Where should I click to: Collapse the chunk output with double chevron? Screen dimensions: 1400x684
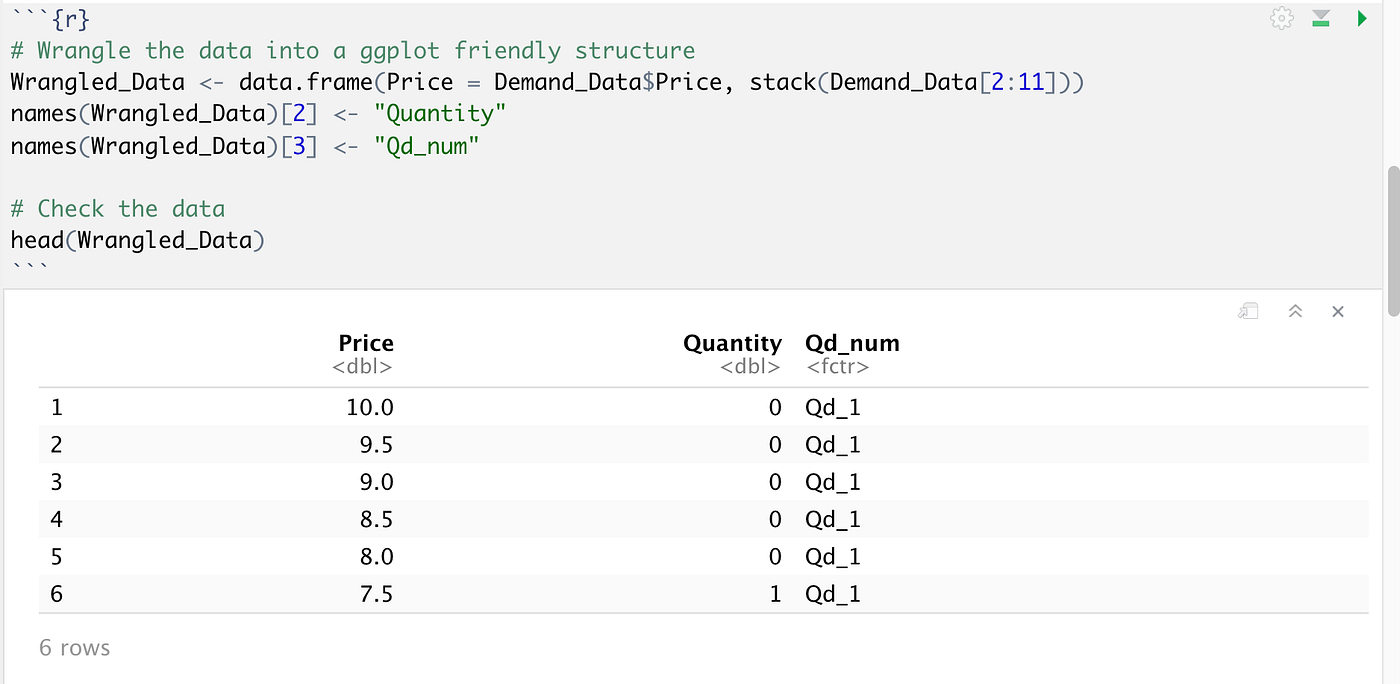point(1295,312)
